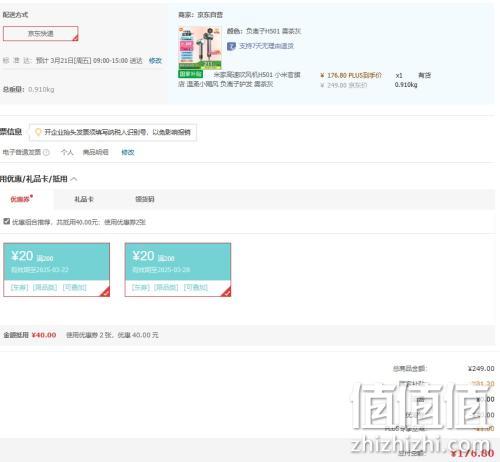Click the 7-day return support badge icon
This screenshot has height=462, width=500.
pos(231,46)
